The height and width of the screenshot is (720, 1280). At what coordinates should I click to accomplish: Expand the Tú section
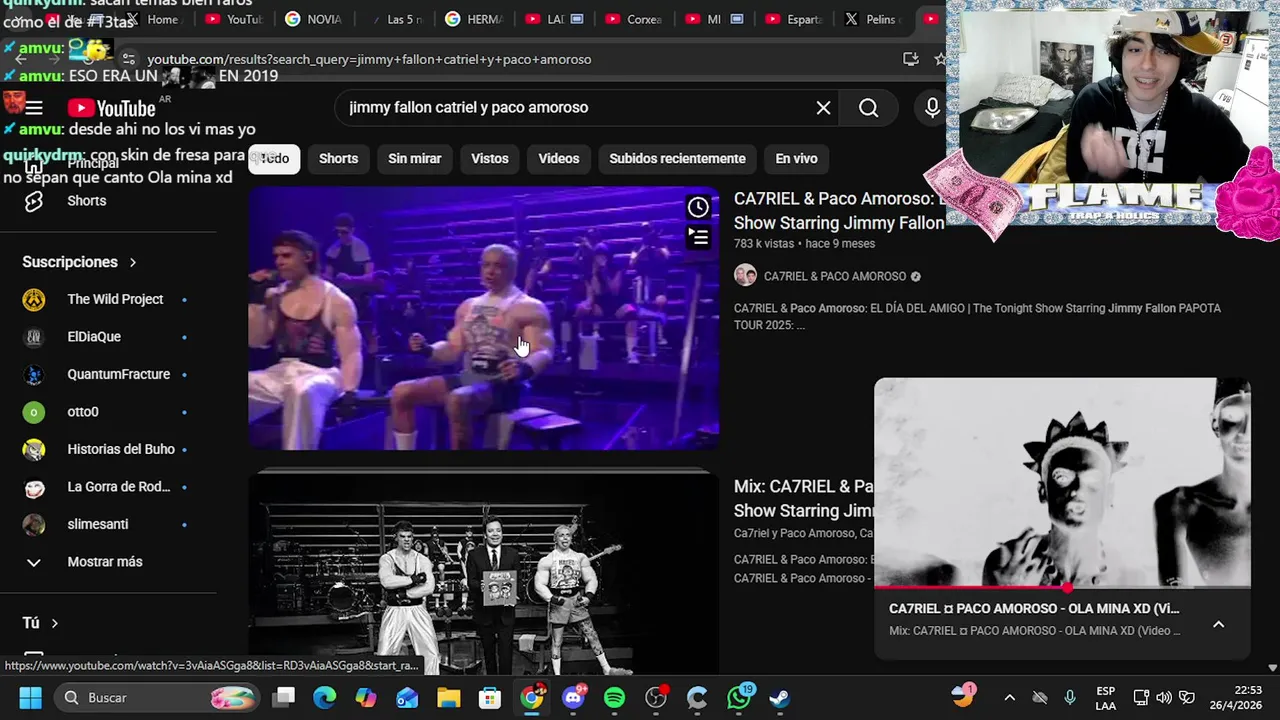pos(41,623)
